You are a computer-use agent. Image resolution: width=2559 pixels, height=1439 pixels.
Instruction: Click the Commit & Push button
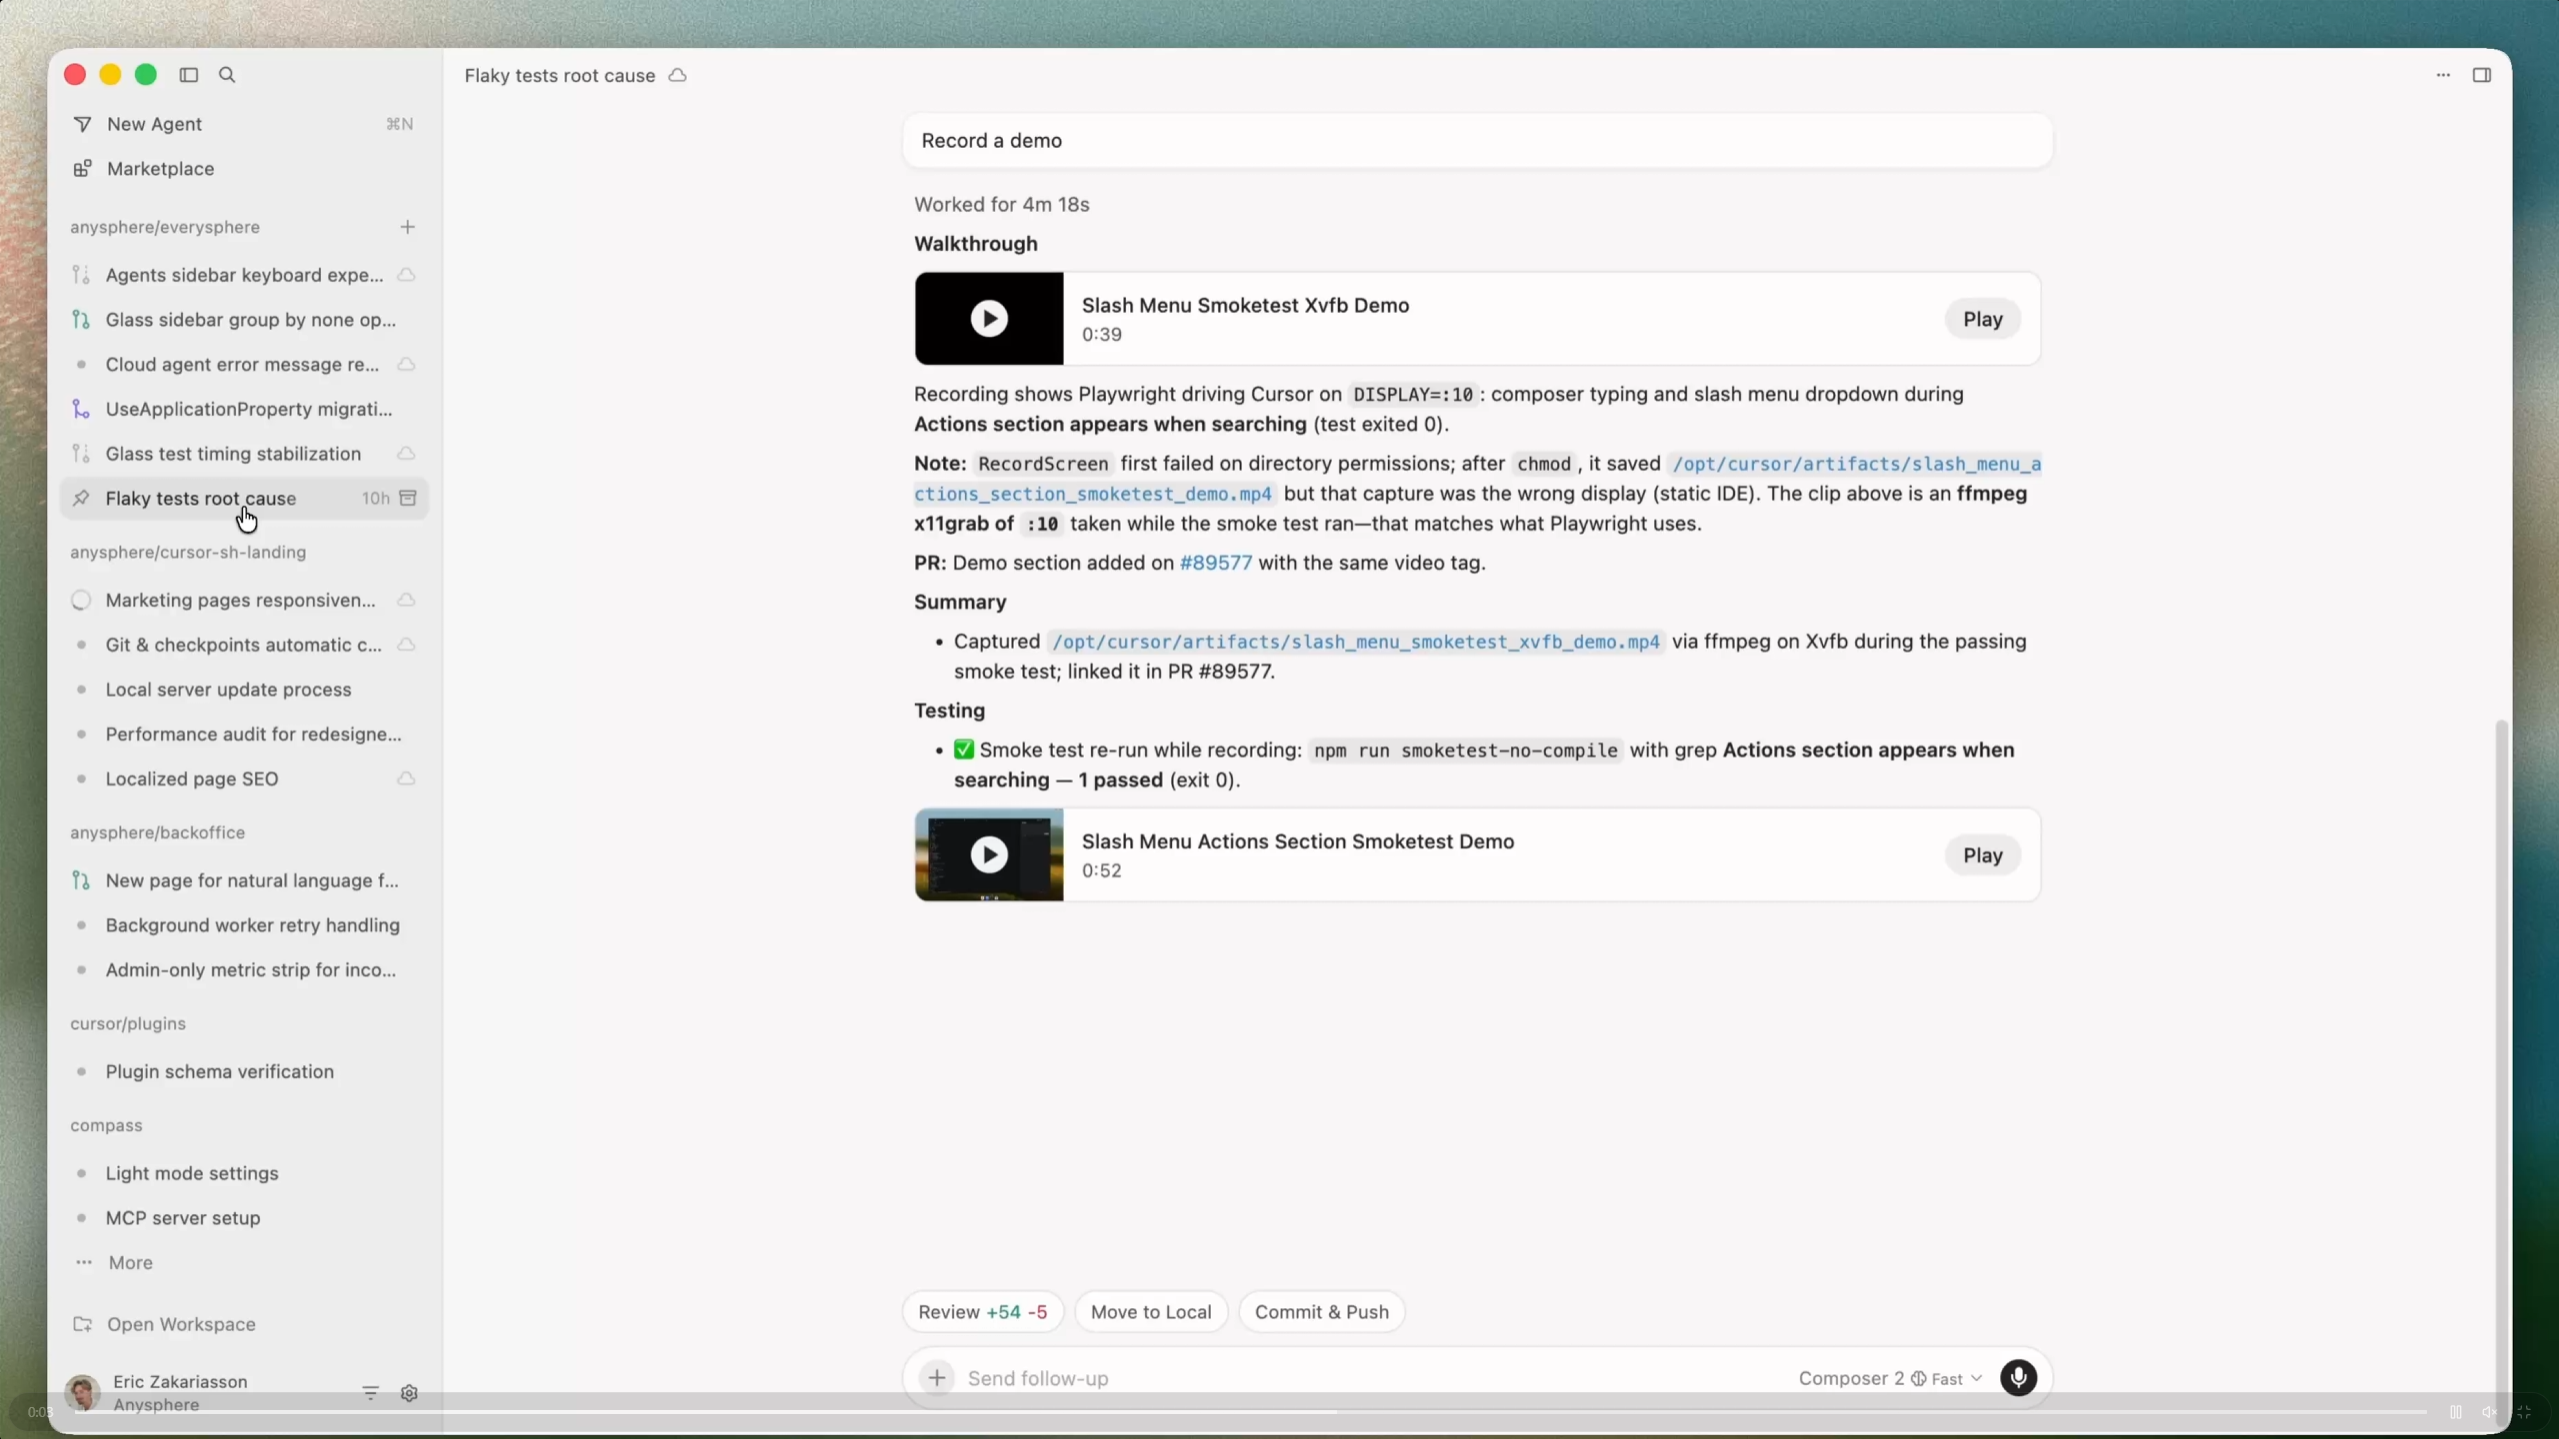[x=1321, y=1311]
